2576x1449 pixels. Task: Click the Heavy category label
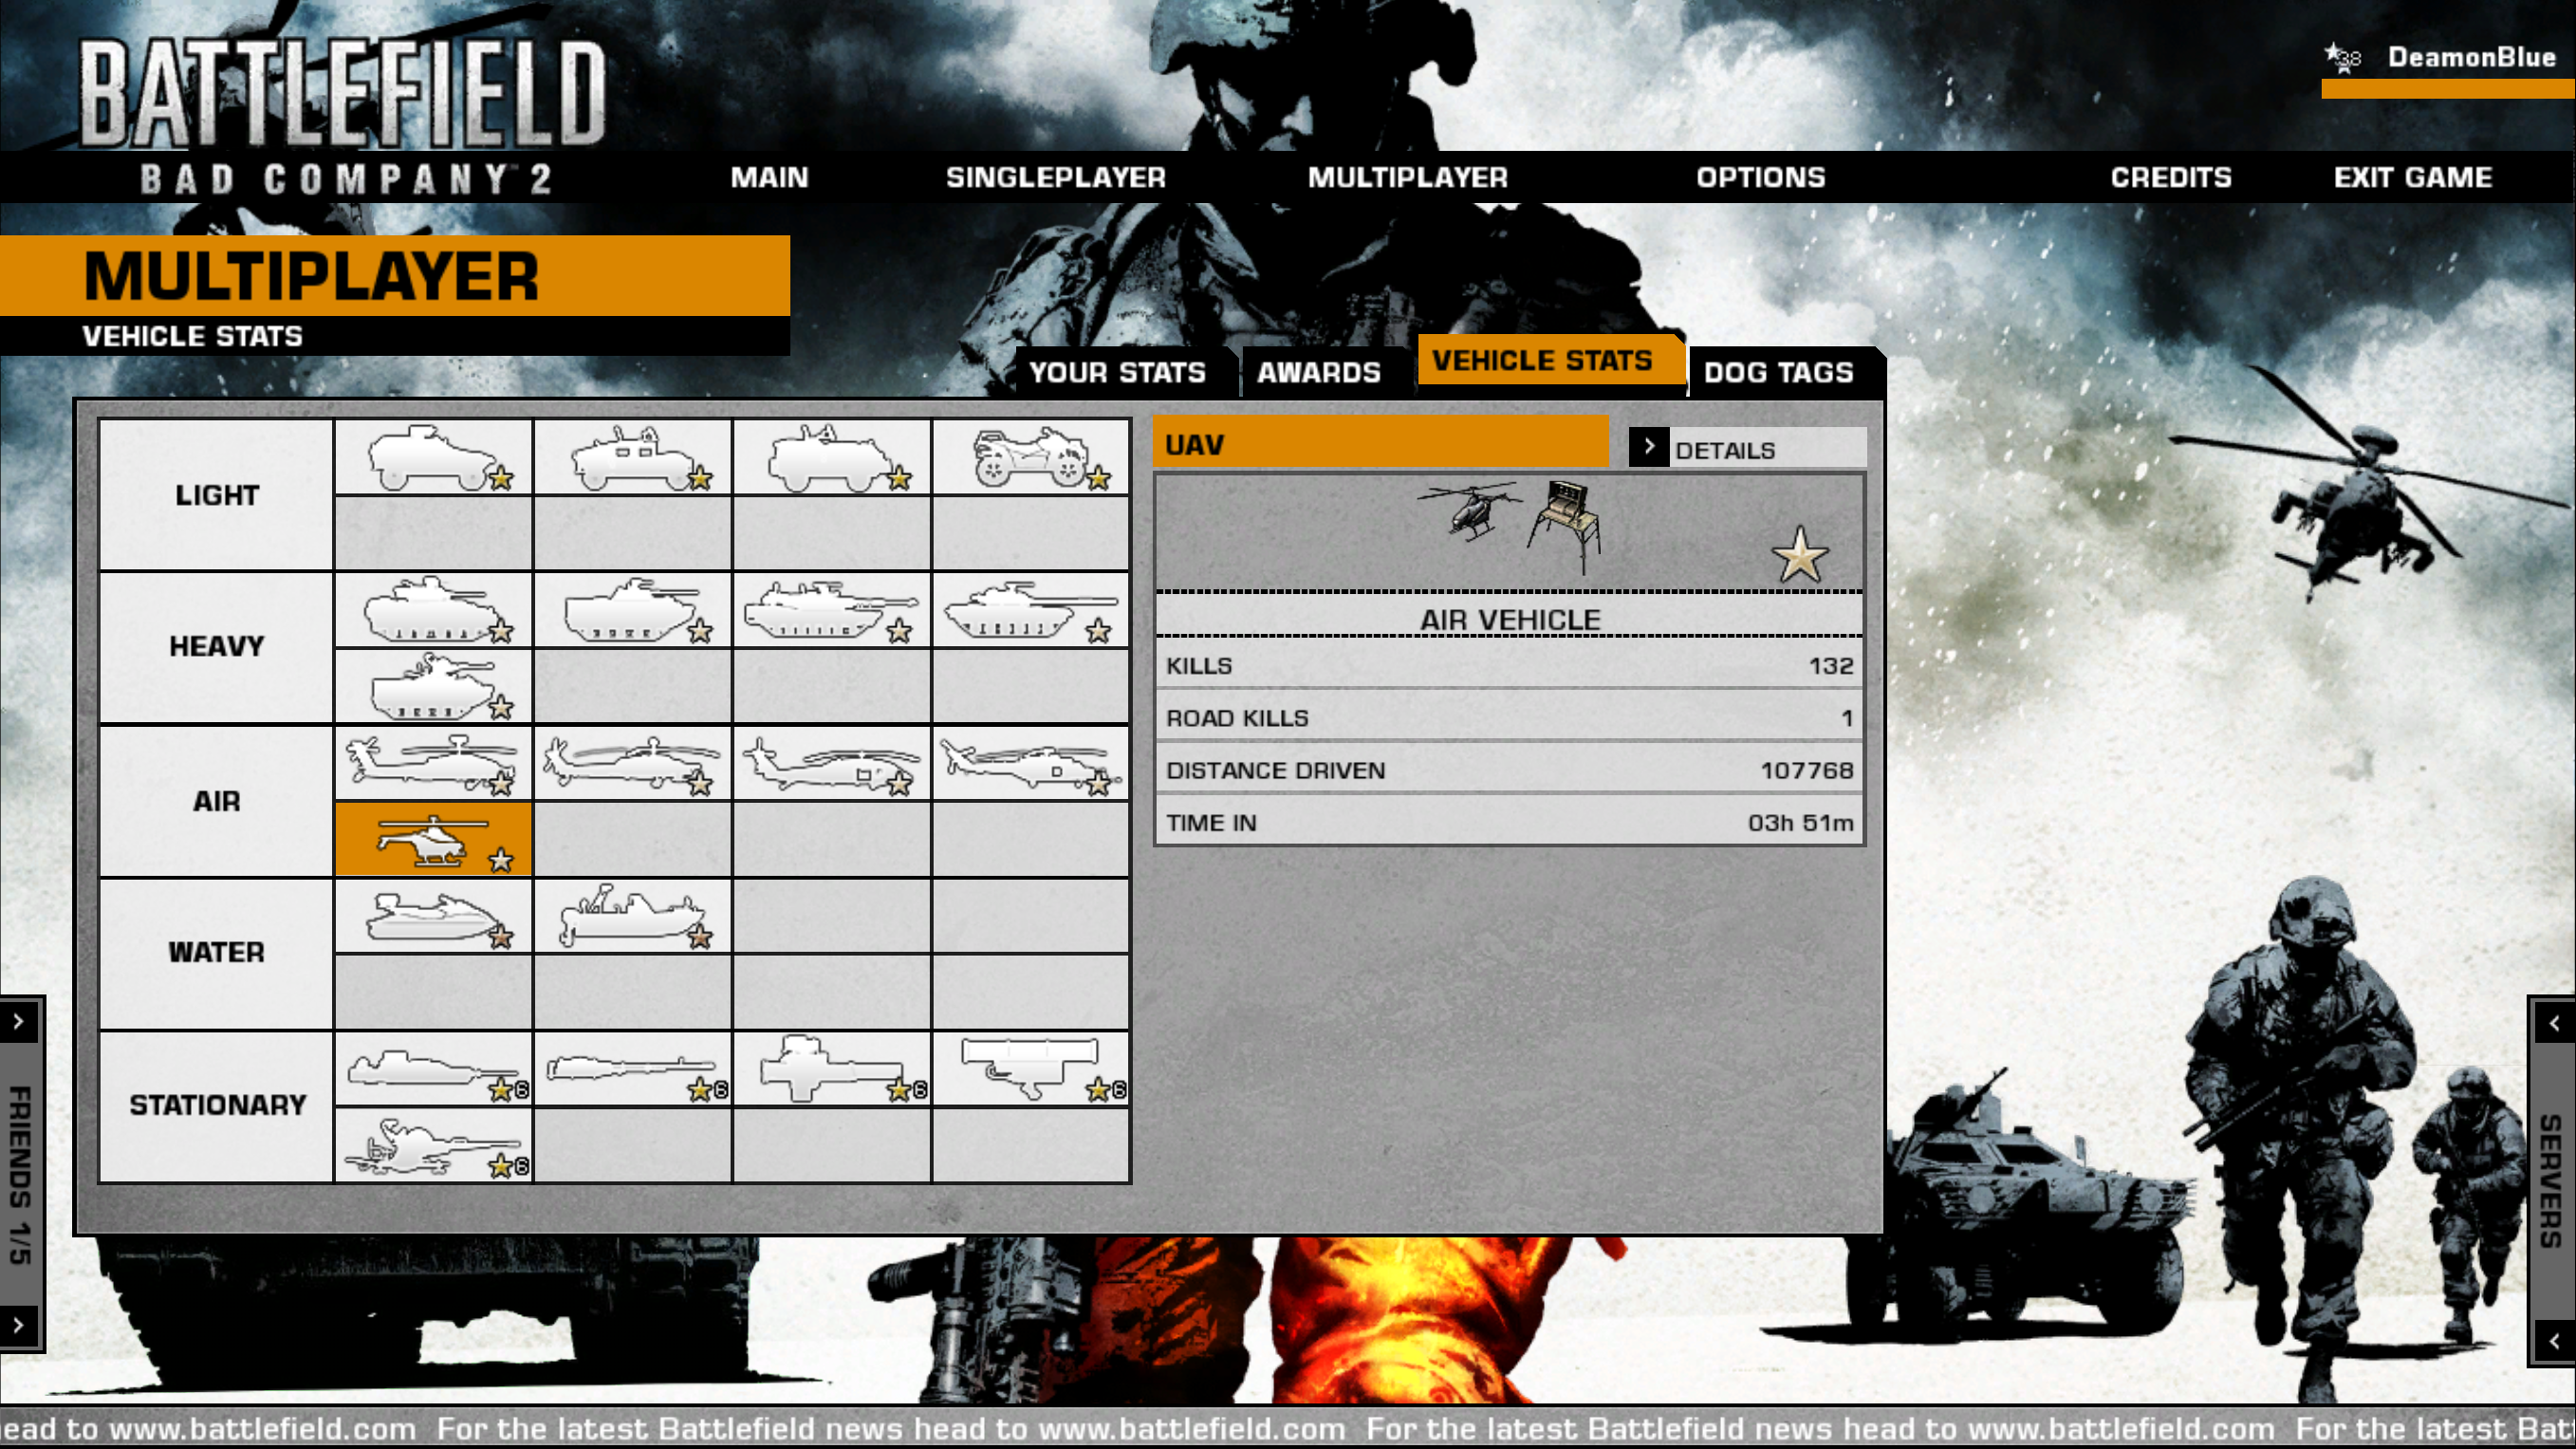click(x=217, y=646)
